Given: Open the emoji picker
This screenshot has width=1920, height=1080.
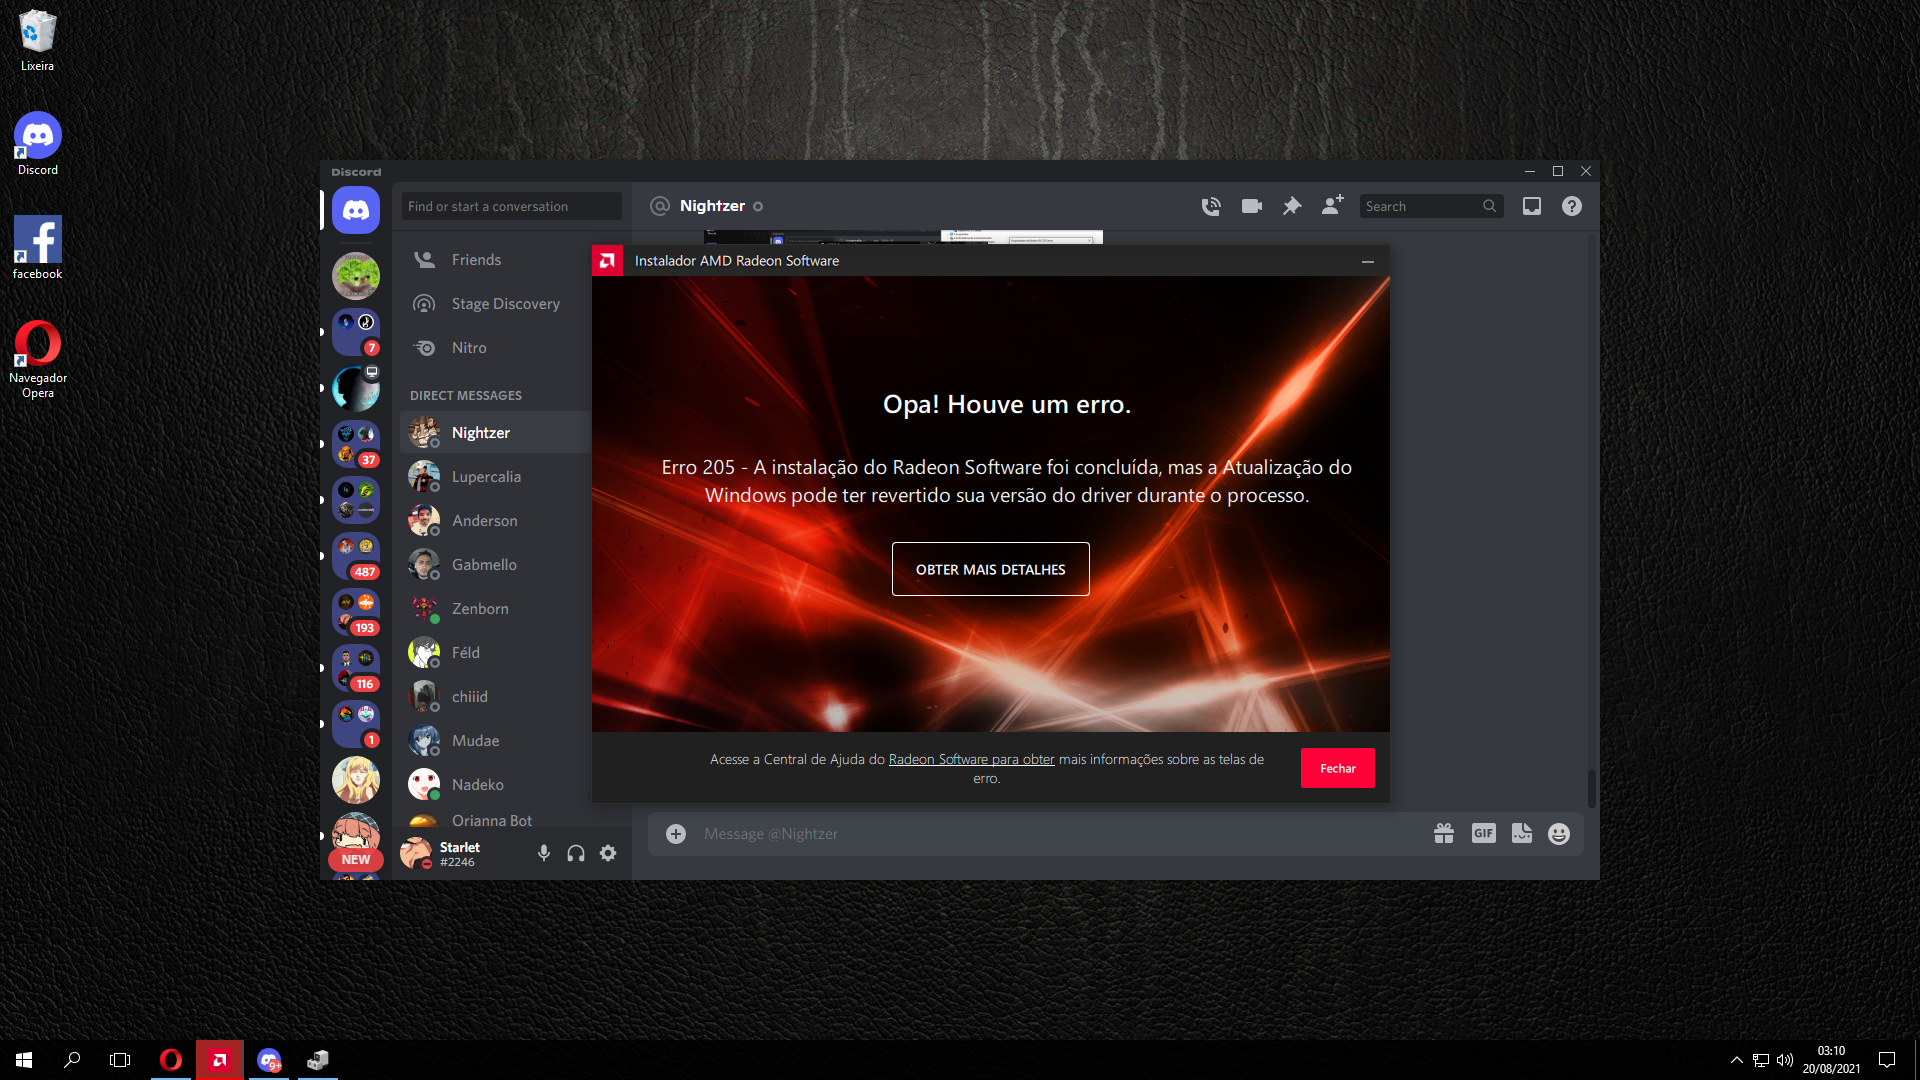Looking at the screenshot, I should pyautogui.click(x=1559, y=833).
